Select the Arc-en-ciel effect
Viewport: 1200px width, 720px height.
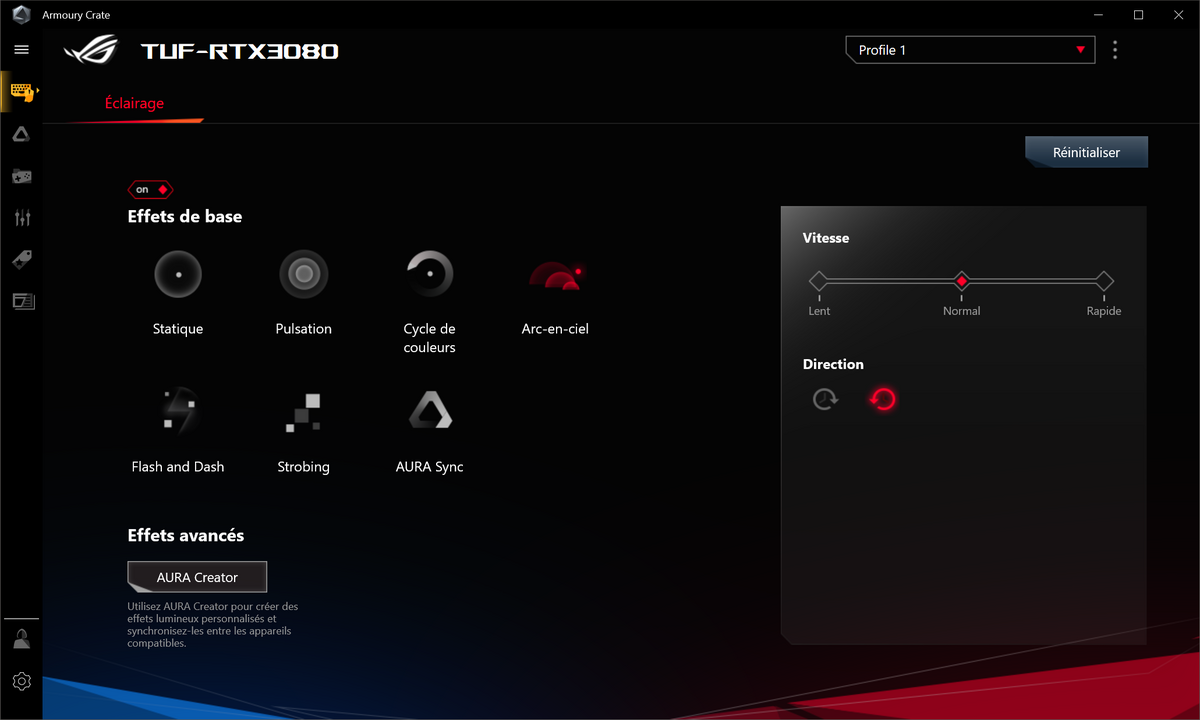coord(556,274)
